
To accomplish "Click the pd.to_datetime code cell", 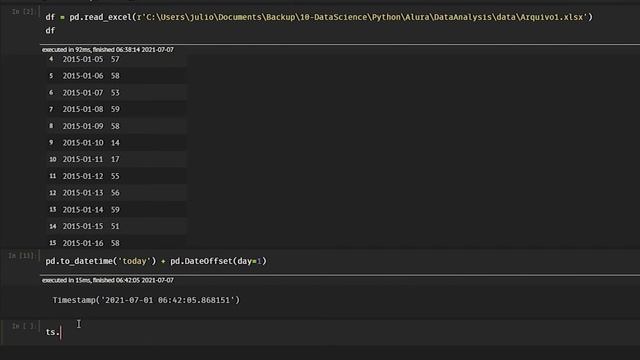I will tap(340, 261).
